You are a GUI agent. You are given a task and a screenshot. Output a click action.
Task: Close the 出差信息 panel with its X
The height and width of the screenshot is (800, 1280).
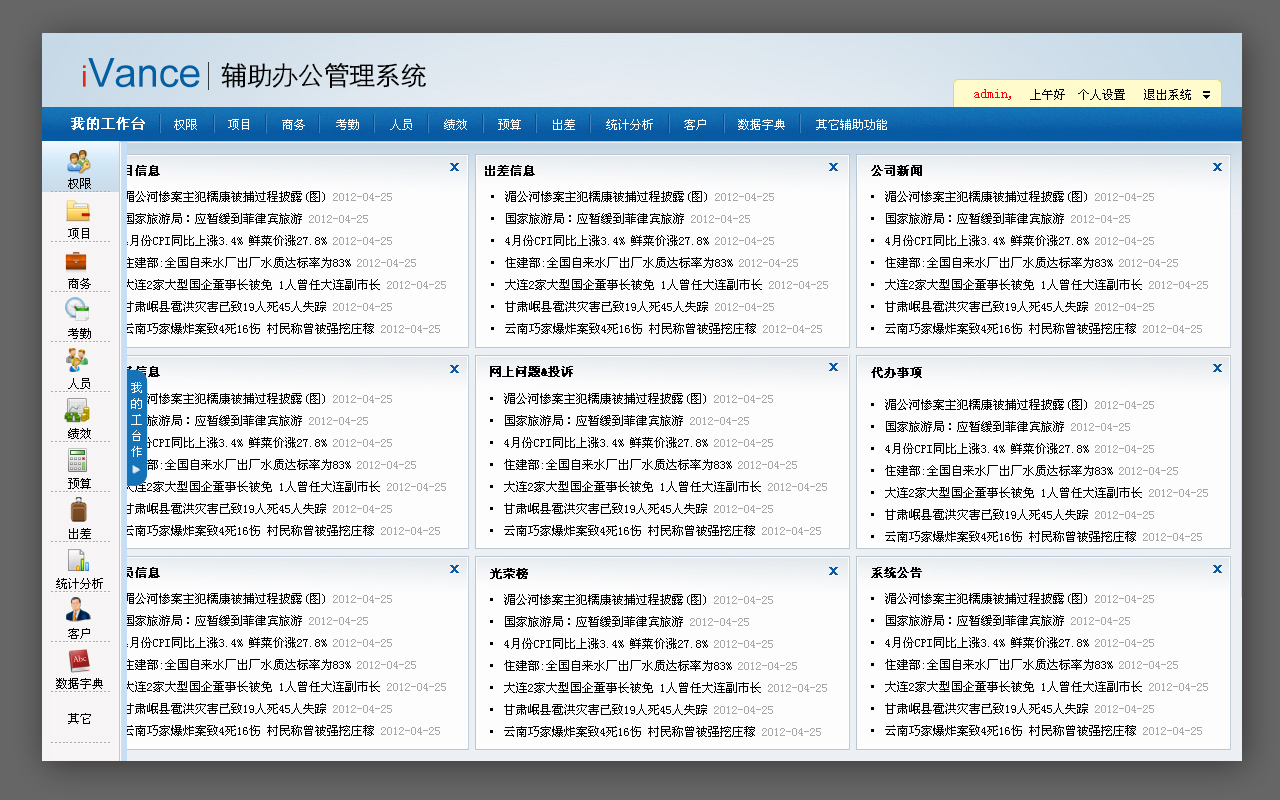[x=833, y=167]
